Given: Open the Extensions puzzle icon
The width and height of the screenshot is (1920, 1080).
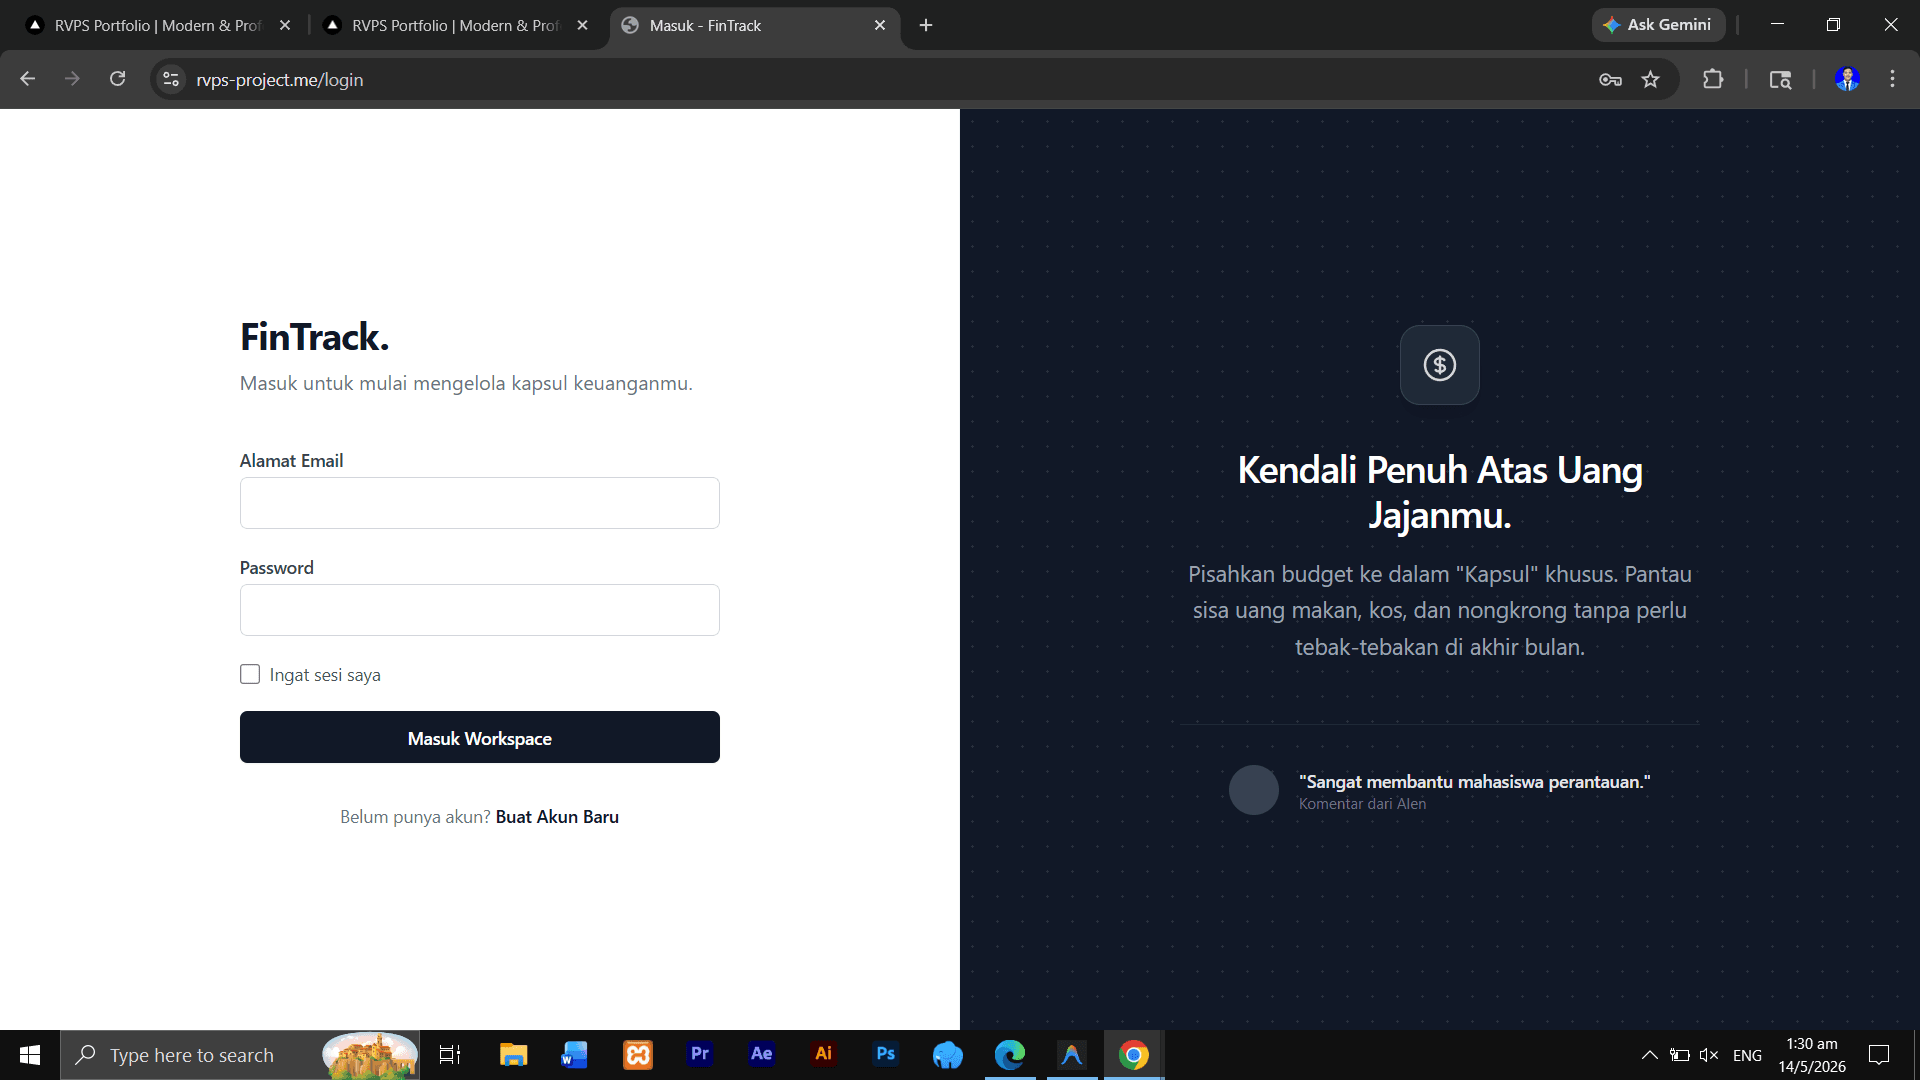Looking at the screenshot, I should pyautogui.click(x=1713, y=79).
